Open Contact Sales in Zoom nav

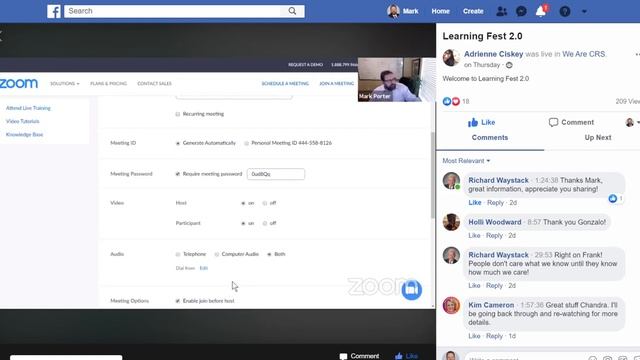pyautogui.click(x=154, y=84)
